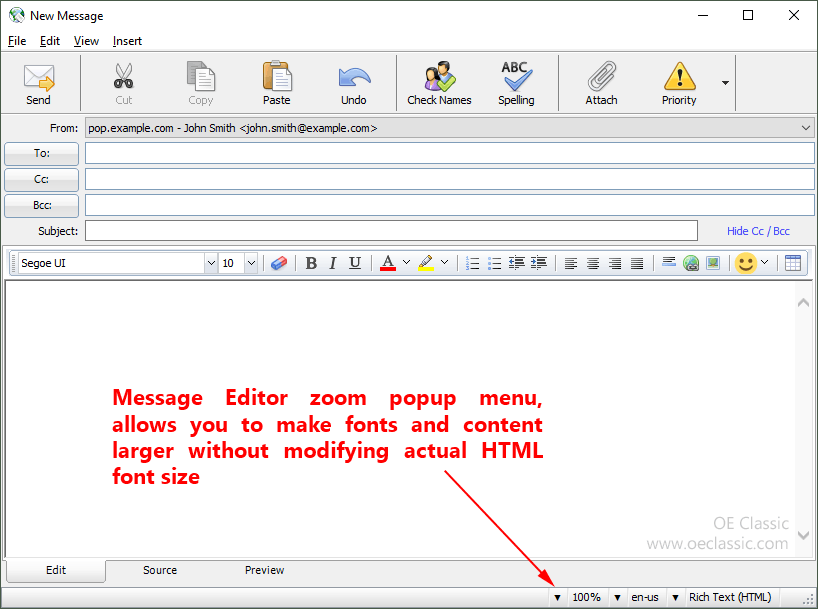
Task: Click in the To recipient field
Action: point(450,153)
